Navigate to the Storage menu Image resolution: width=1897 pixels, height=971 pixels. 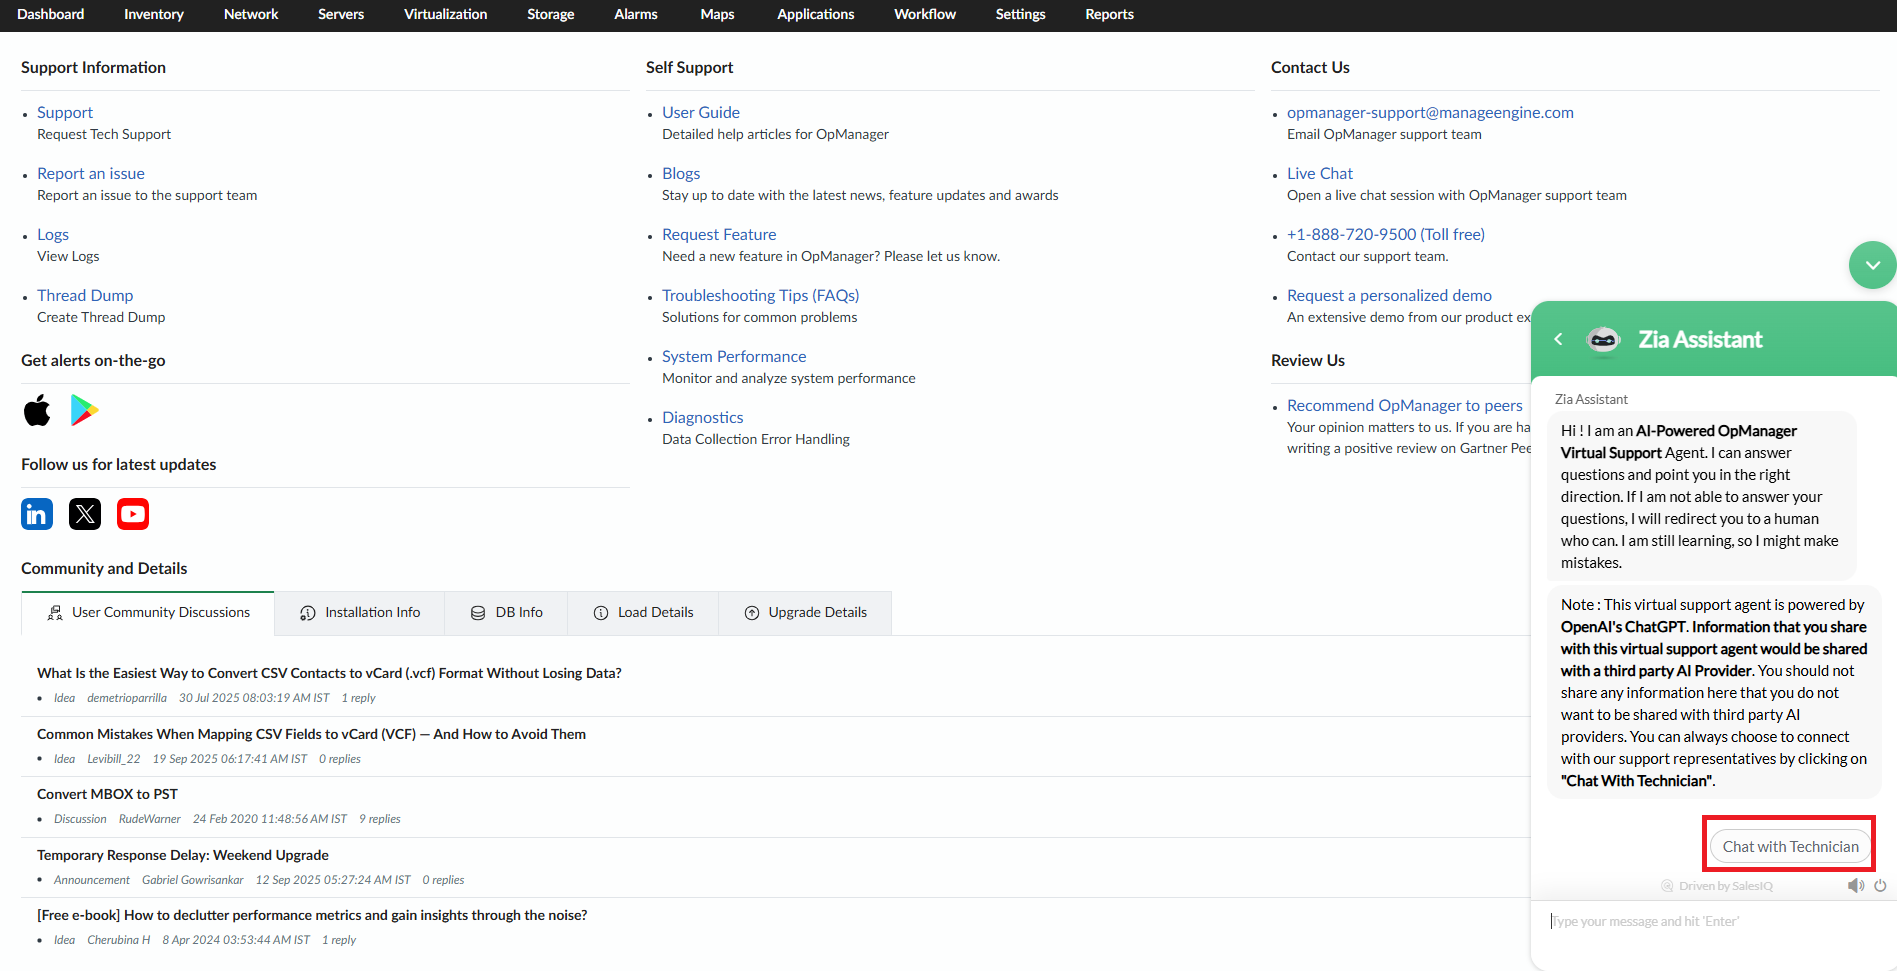[x=551, y=14]
